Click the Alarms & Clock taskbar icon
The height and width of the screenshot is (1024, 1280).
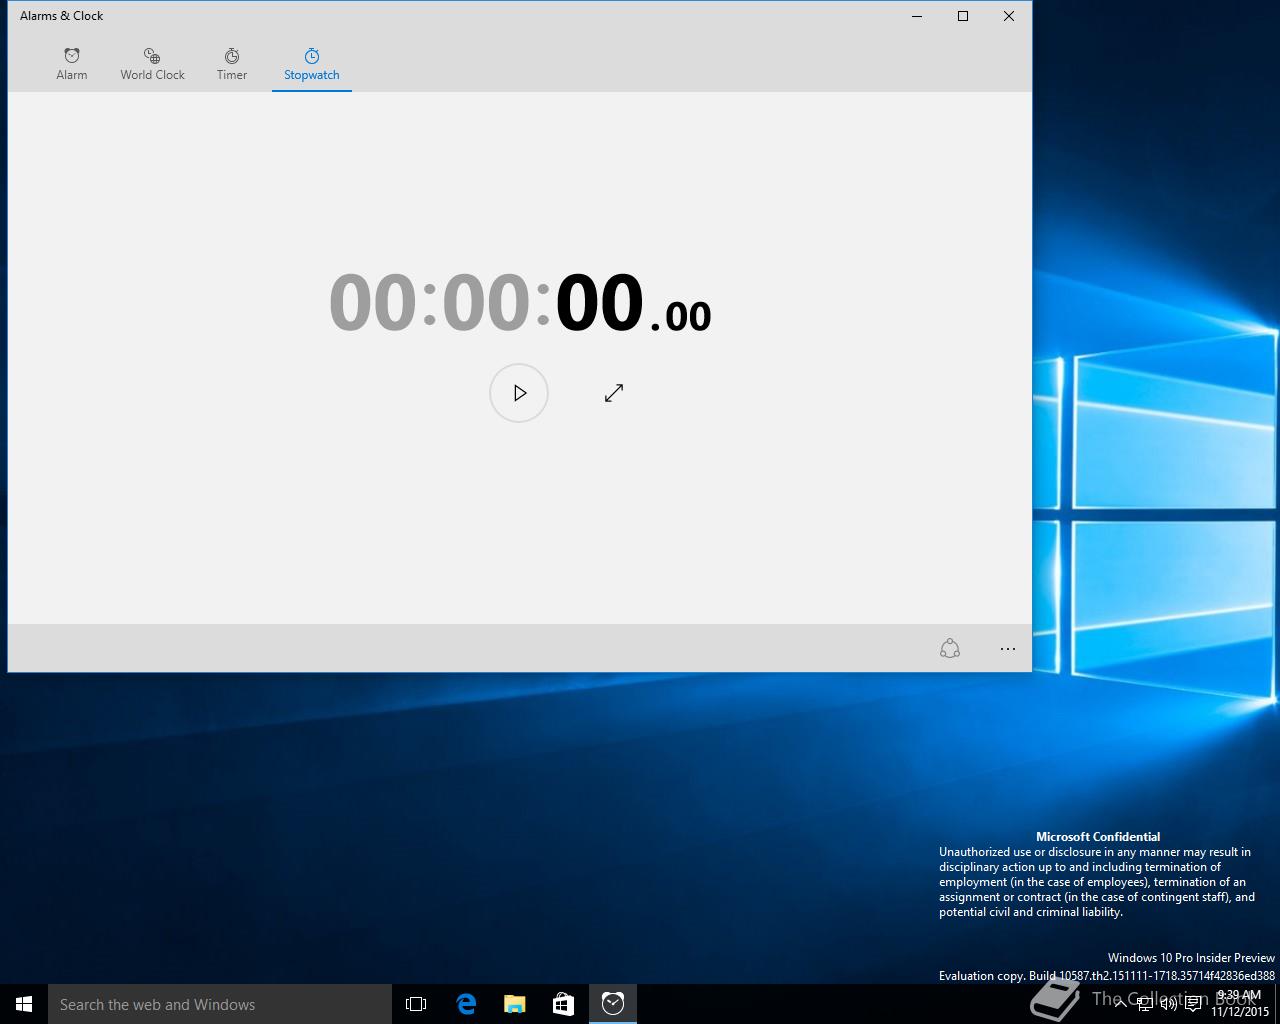(x=613, y=1004)
